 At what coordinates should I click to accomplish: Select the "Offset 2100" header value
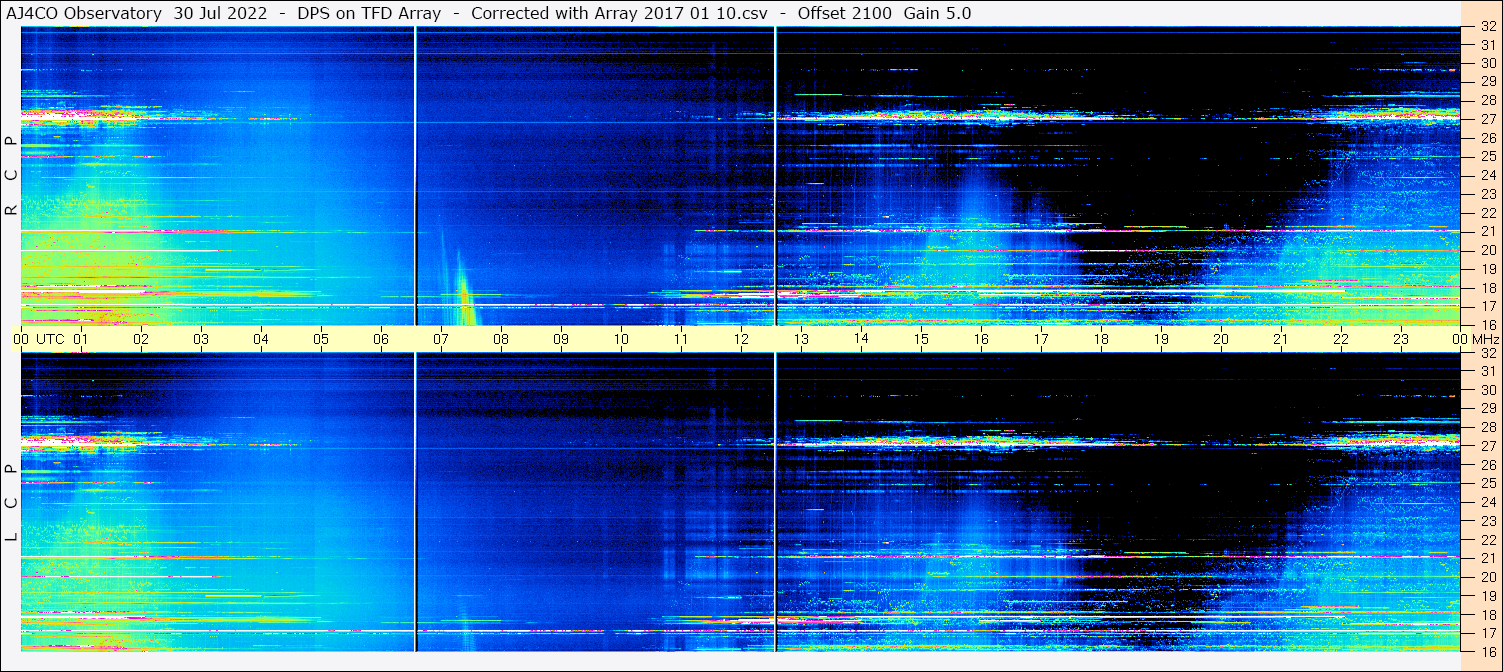(x=845, y=13)
